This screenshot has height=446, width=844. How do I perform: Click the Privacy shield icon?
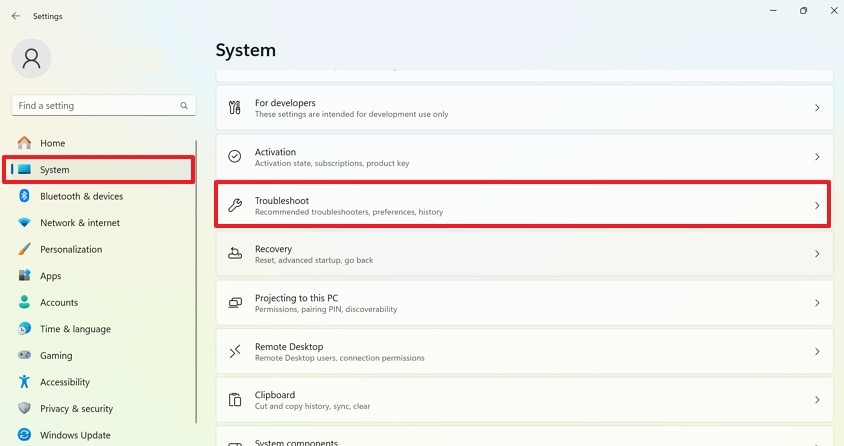24,408
